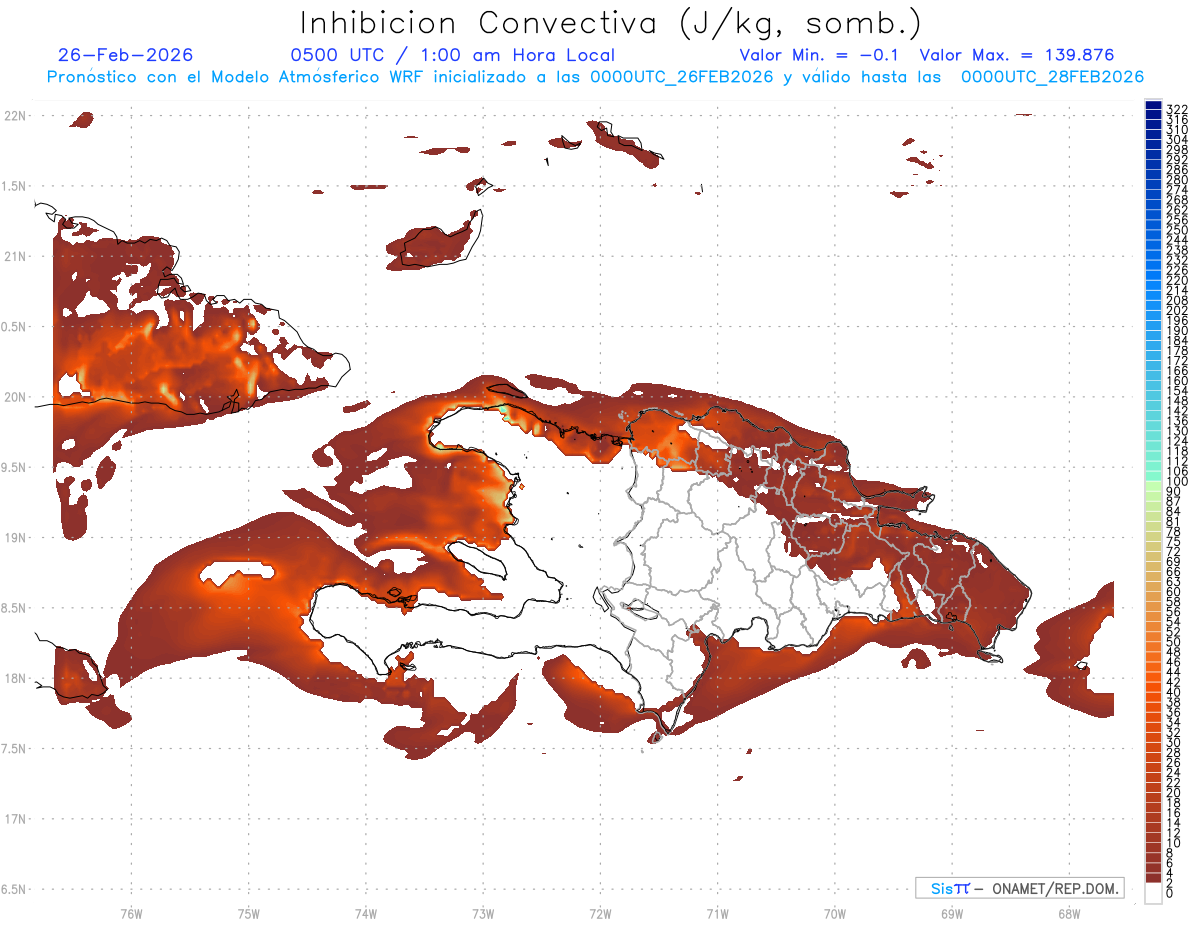Image resolution: width=1200 pixels, height=927 pixels.
Task: Click the '19N' latitude label
Action: [16, 538]
